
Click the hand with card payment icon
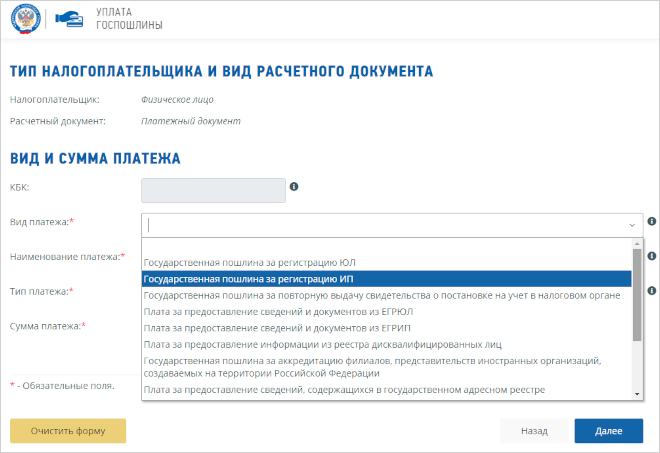69,19
